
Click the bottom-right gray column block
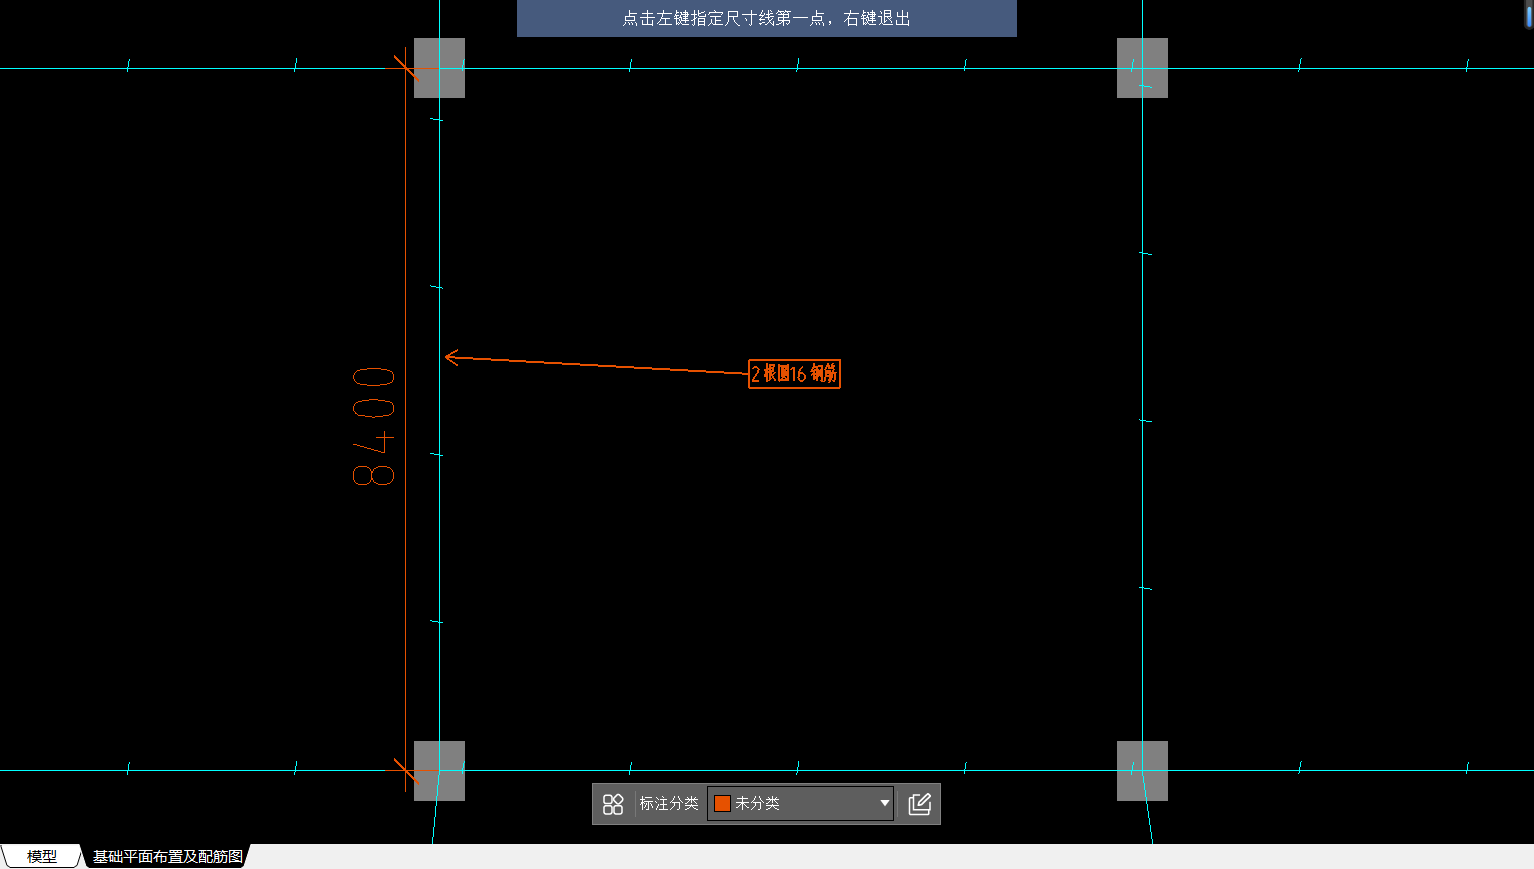point(1142,771)
